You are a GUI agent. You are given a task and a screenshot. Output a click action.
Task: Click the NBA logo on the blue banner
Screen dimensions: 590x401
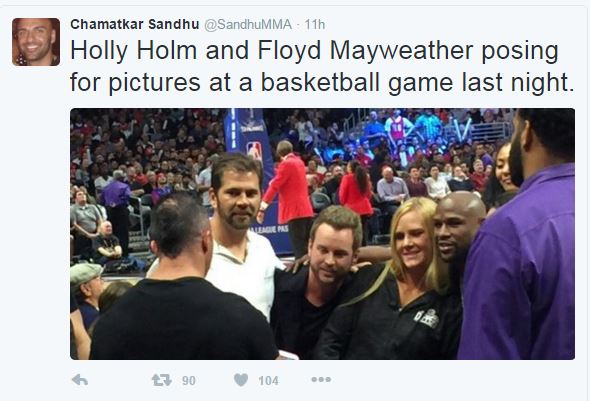[x=254, y=150]
